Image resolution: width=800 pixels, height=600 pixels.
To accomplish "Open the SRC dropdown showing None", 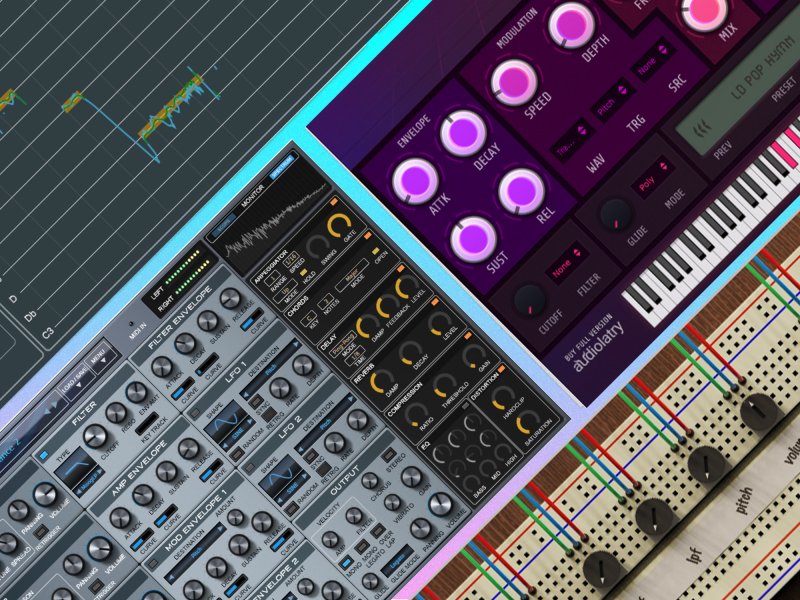I will coord(655,57).
